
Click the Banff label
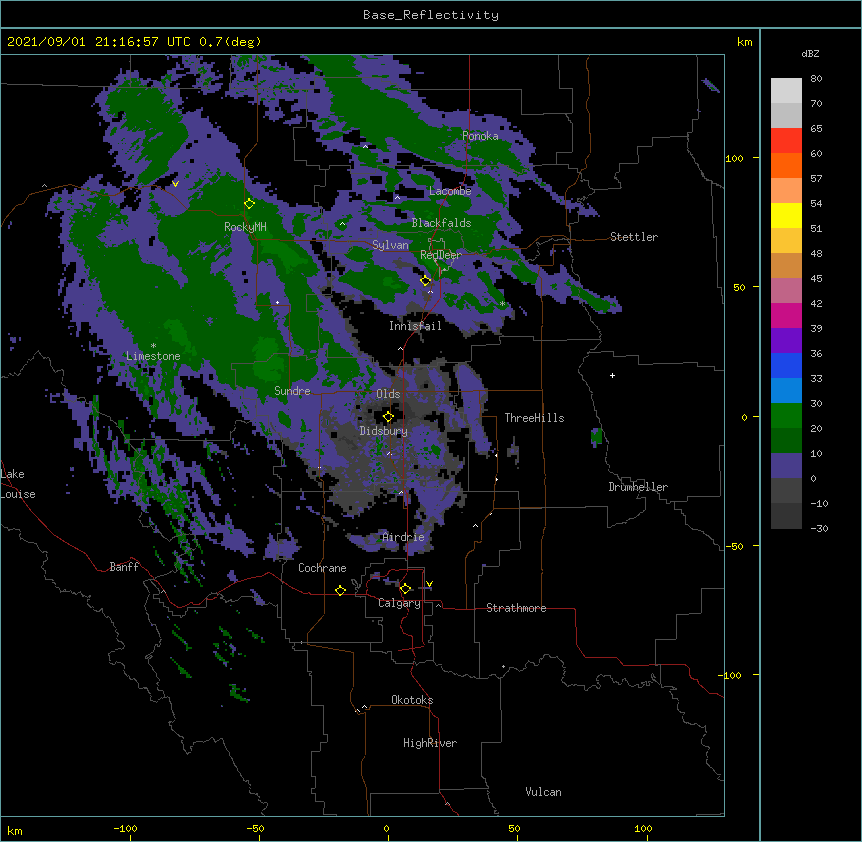pos(124,567)
